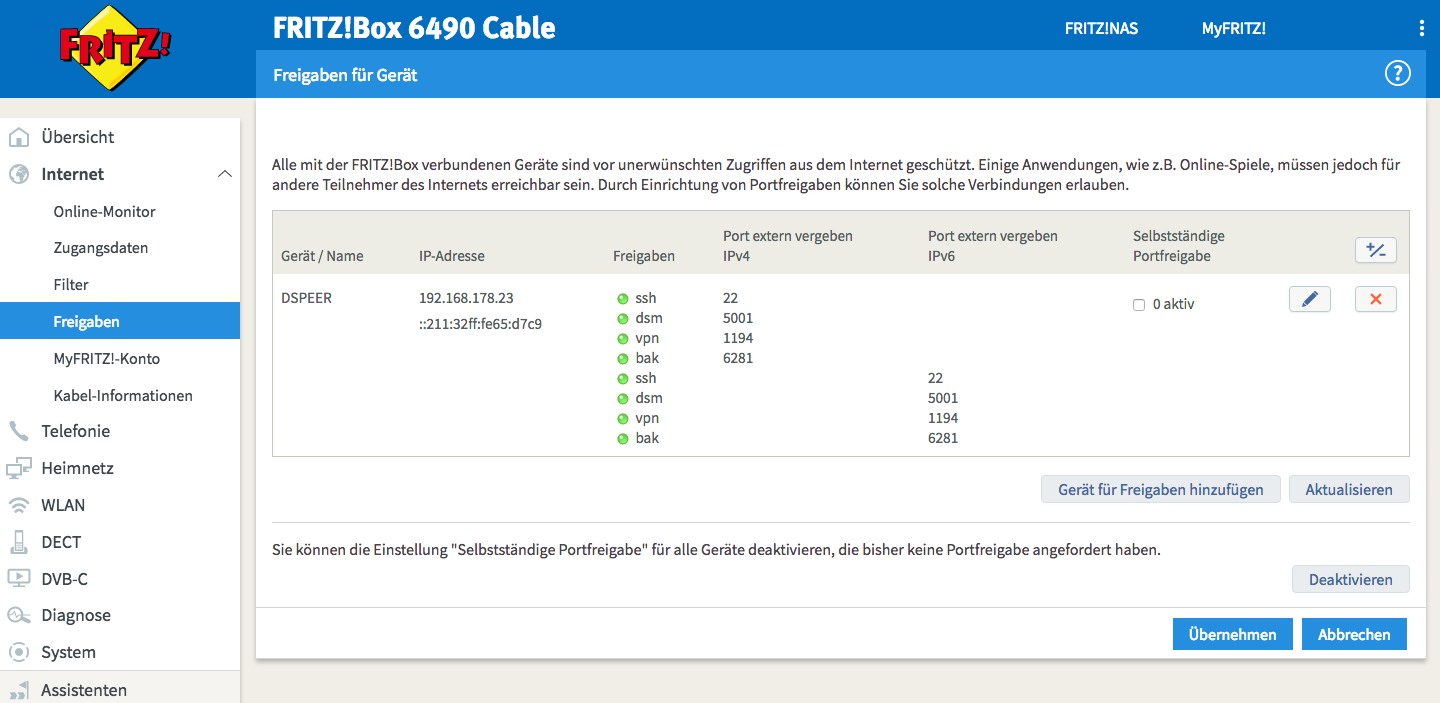
Task: Click the FRITZ! logo
Action: coord(115,48)
